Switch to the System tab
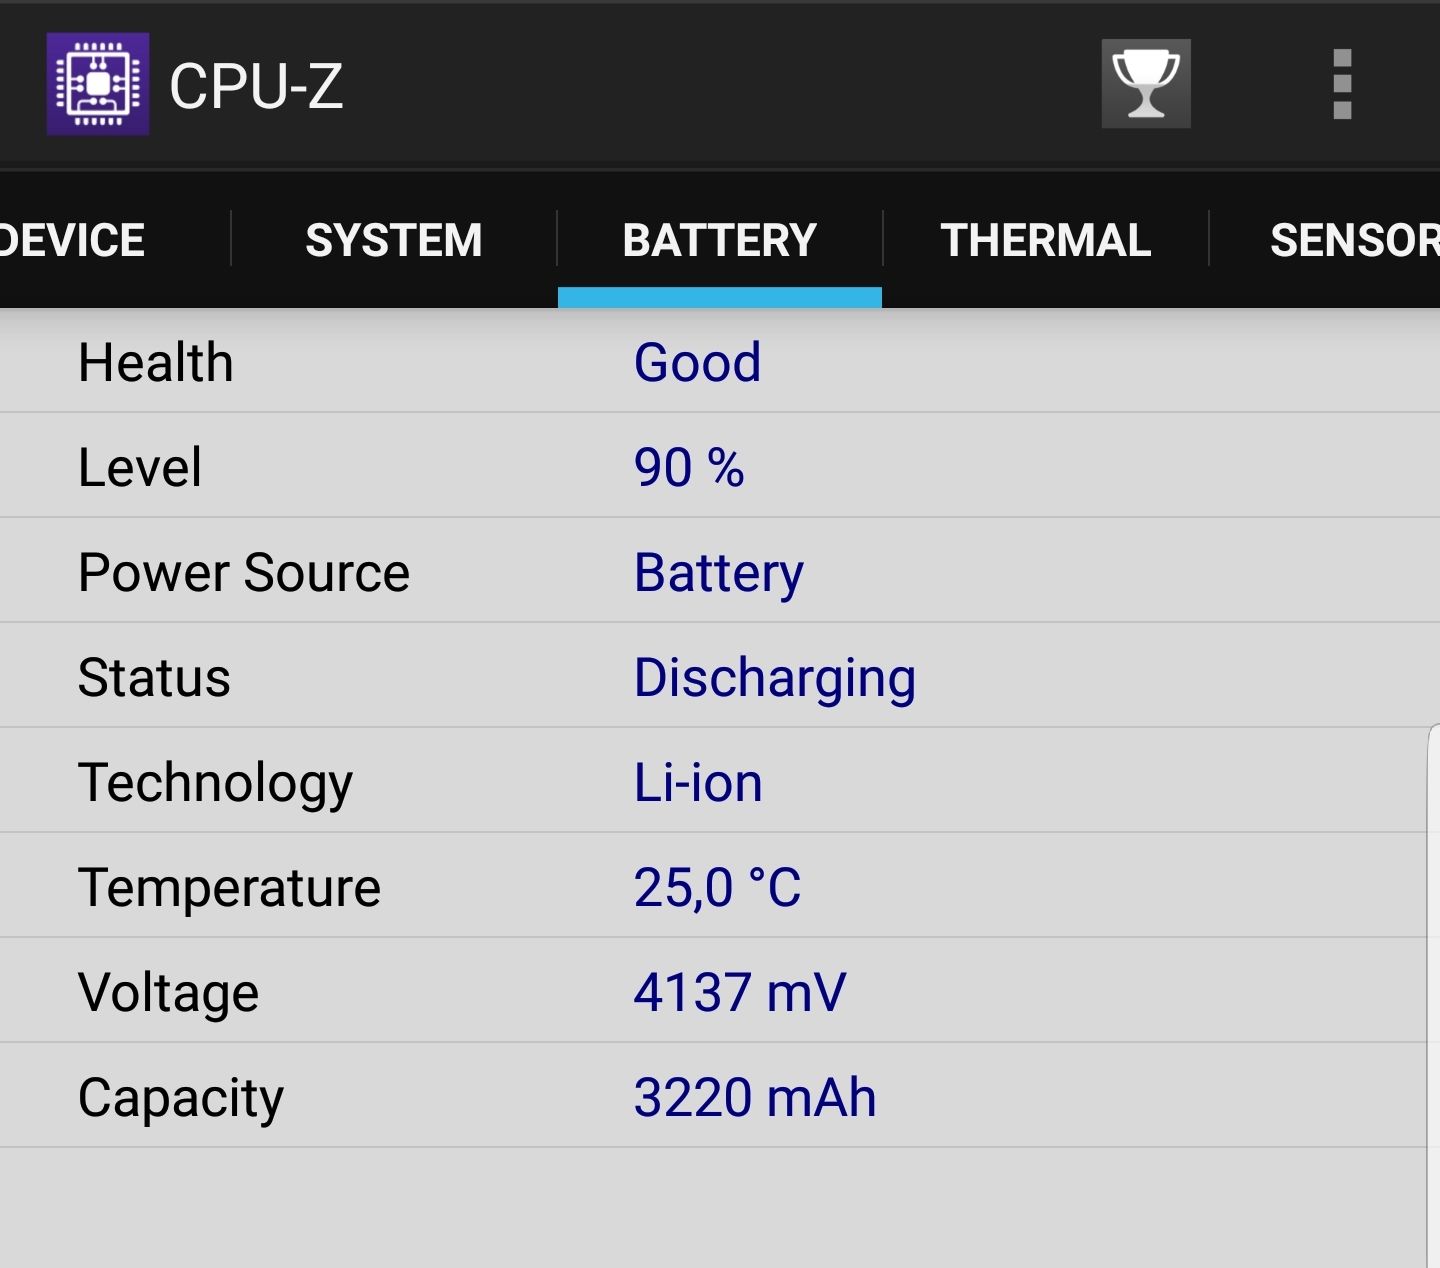The height and width of the screenshot is (1268, 1440). click(x=394, y=241)
